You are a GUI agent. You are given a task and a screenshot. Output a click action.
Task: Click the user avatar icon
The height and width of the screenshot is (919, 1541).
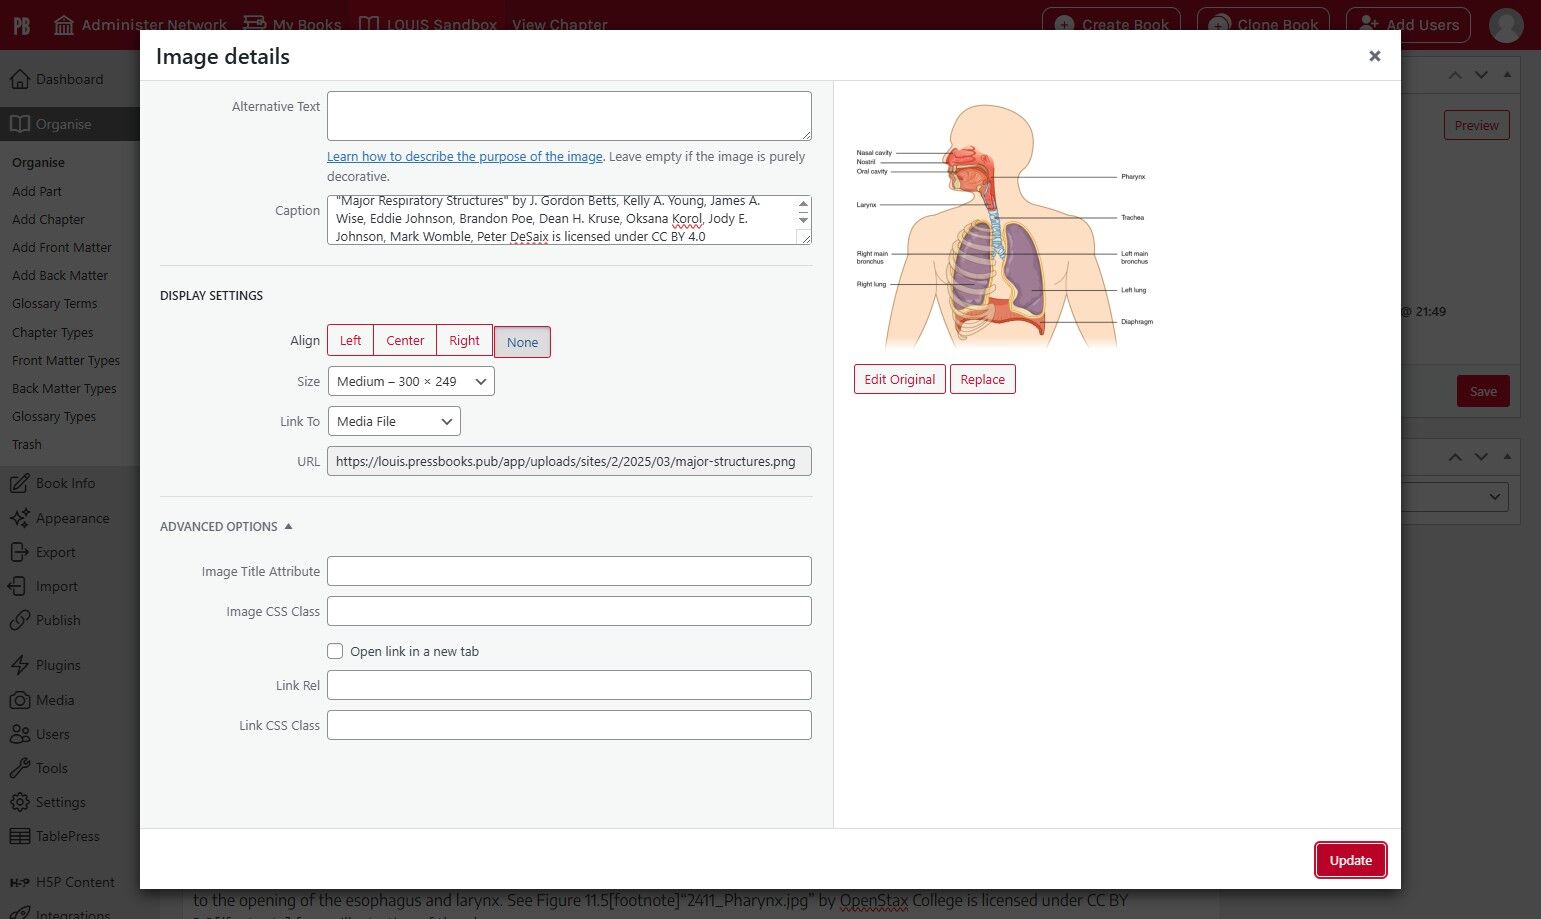click(1506, 25)
